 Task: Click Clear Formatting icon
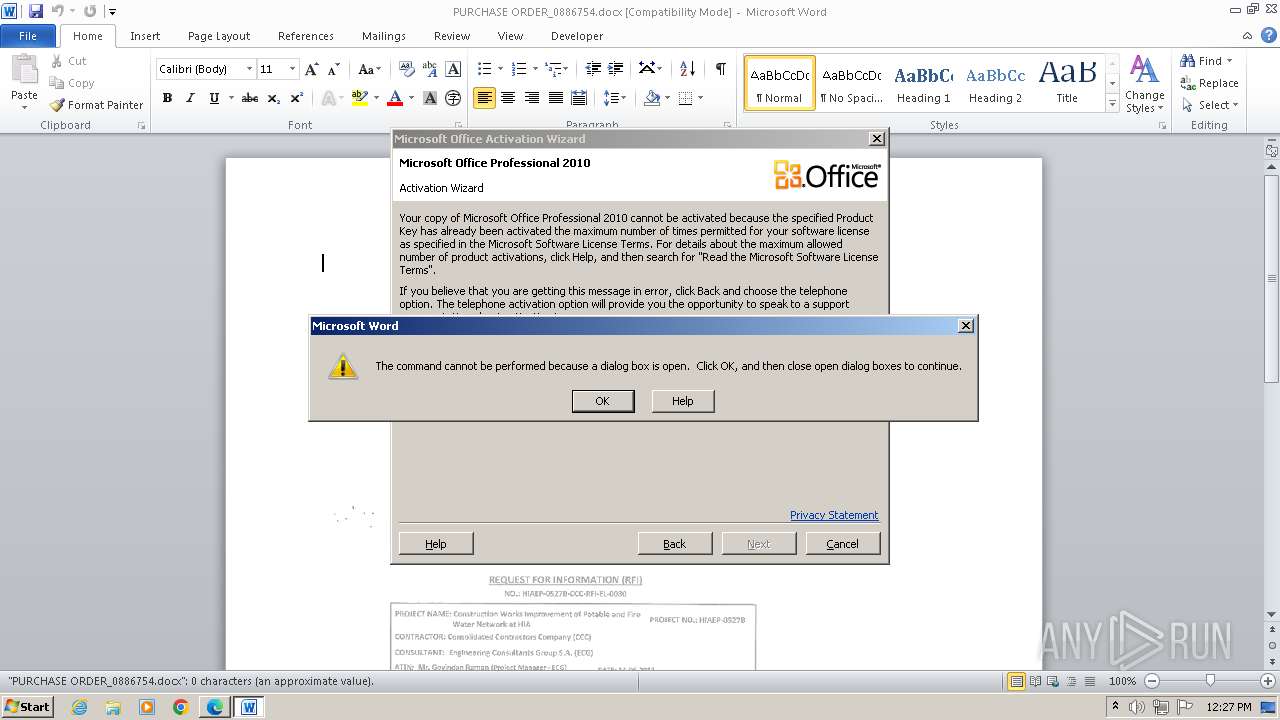click(407, 69)
